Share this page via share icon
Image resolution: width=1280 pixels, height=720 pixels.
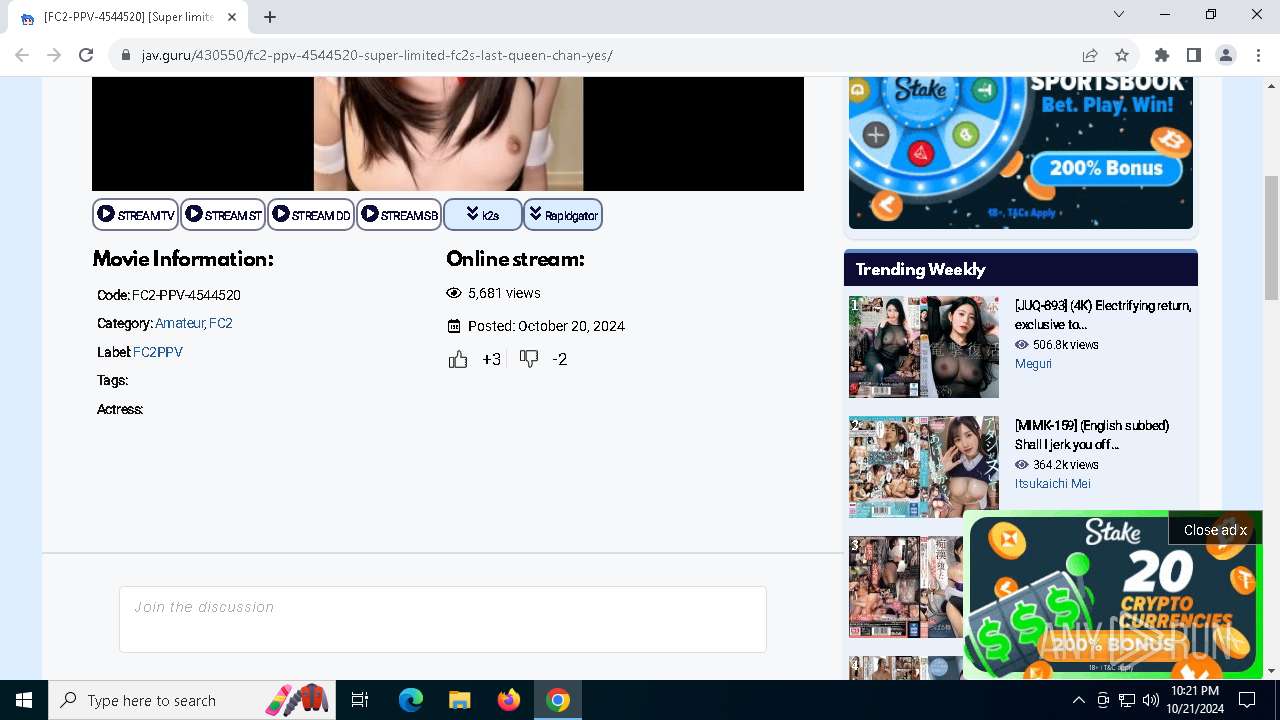pyautogui.click(x=1090, y=55)
